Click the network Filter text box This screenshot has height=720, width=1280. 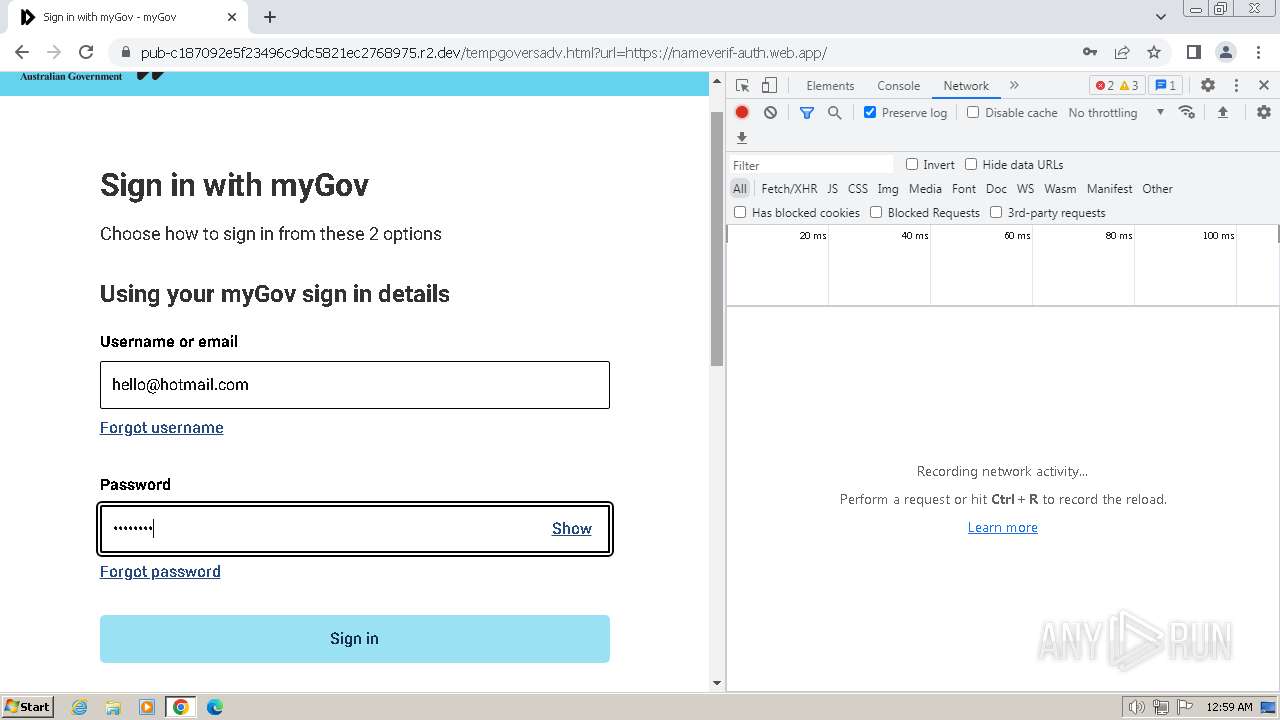coord(812,165)
